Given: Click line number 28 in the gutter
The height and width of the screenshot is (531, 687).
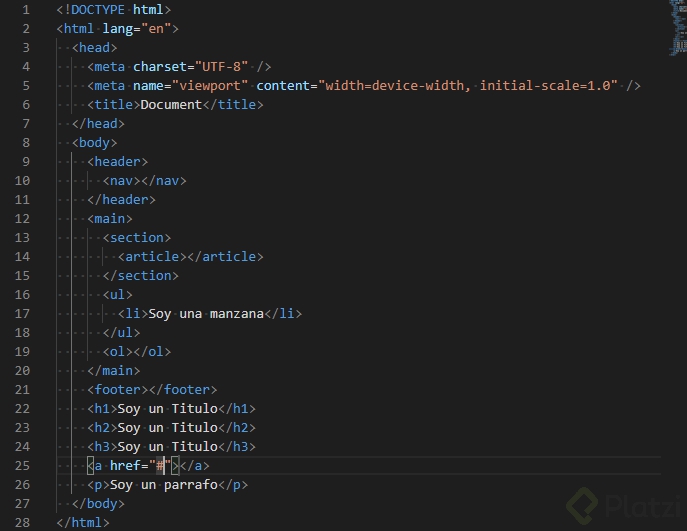Looking at the screenshot, I should 22,523.
